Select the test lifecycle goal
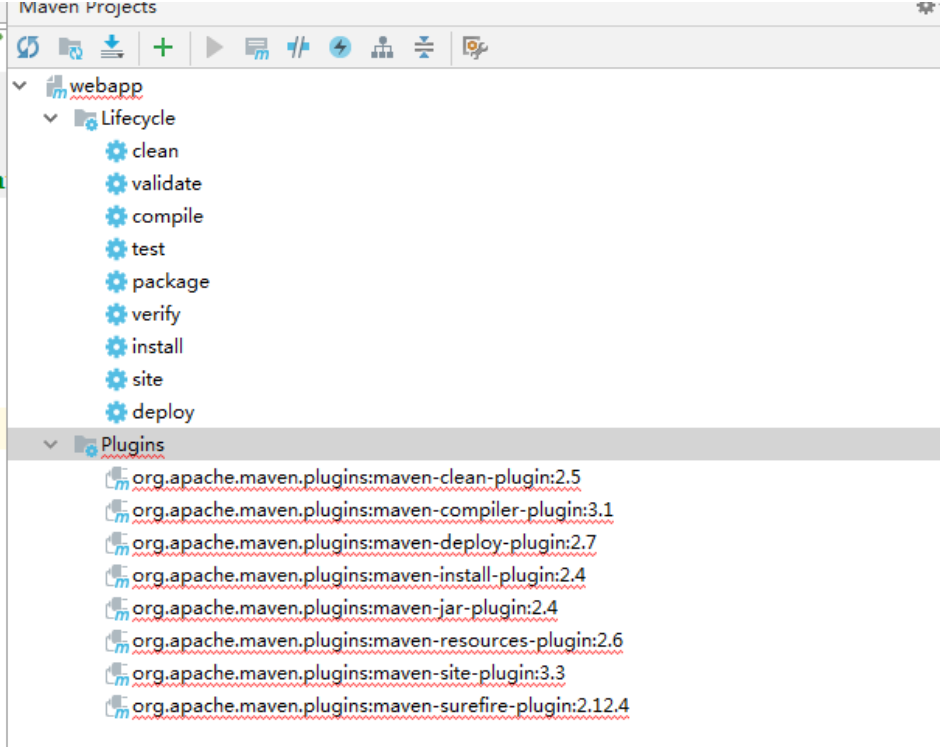 [x=148, y=249]
